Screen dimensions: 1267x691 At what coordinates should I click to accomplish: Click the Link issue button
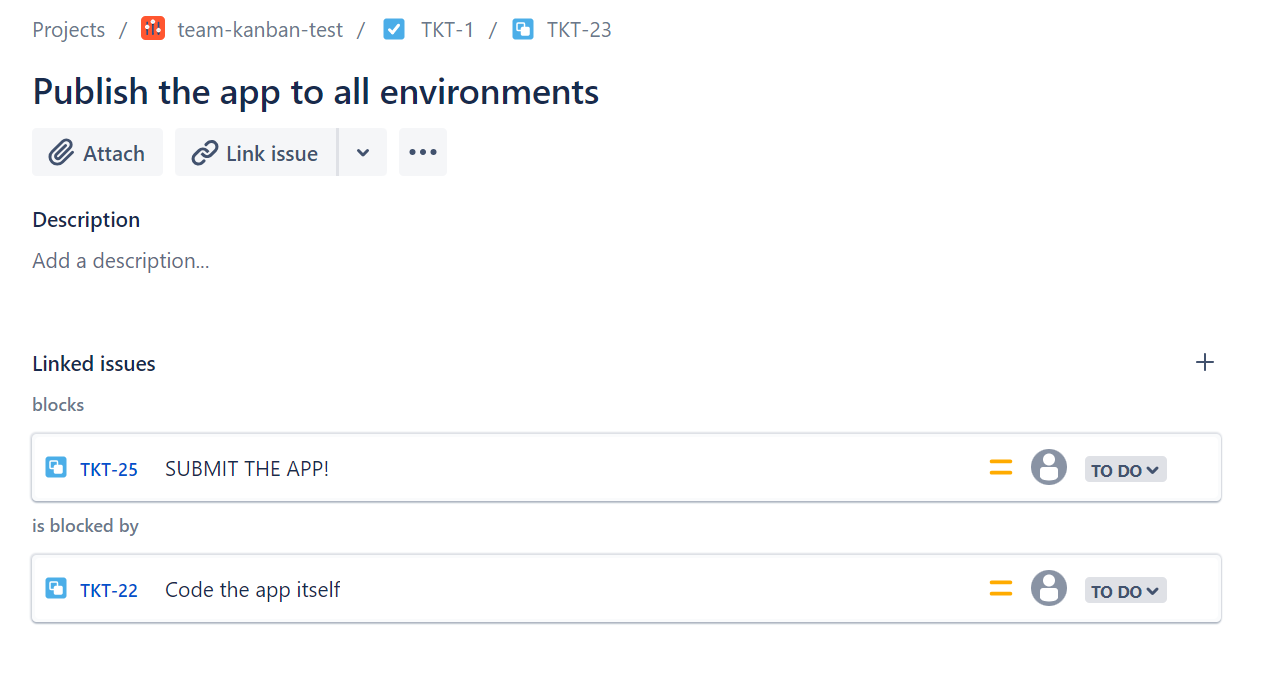pyautogui.click(x=255, y=152)
